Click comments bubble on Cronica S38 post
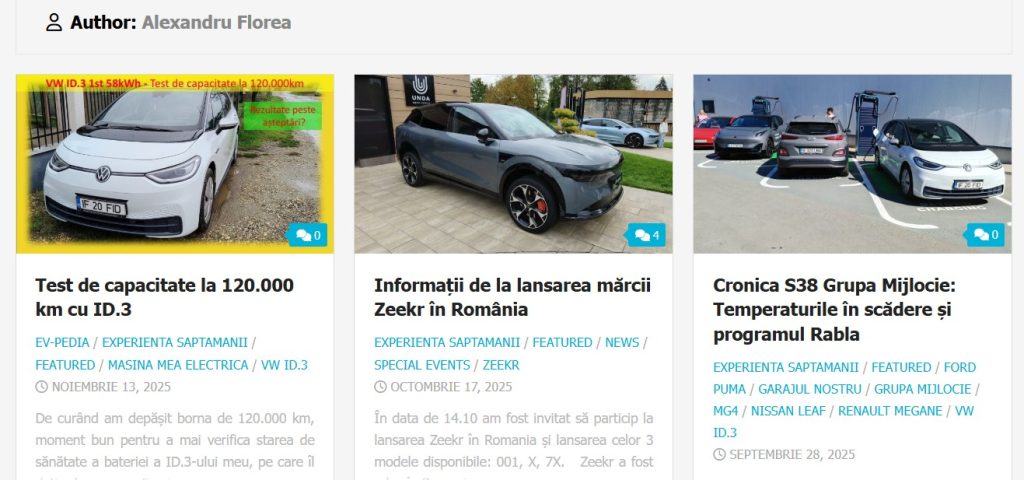The image size is (1024, 480). coord(985,235)
